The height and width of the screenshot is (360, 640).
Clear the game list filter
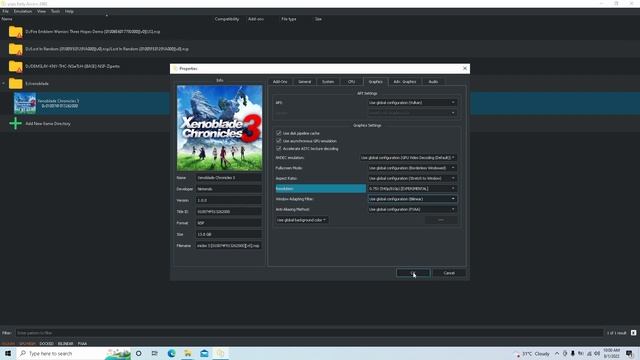(x=633, y=333)
